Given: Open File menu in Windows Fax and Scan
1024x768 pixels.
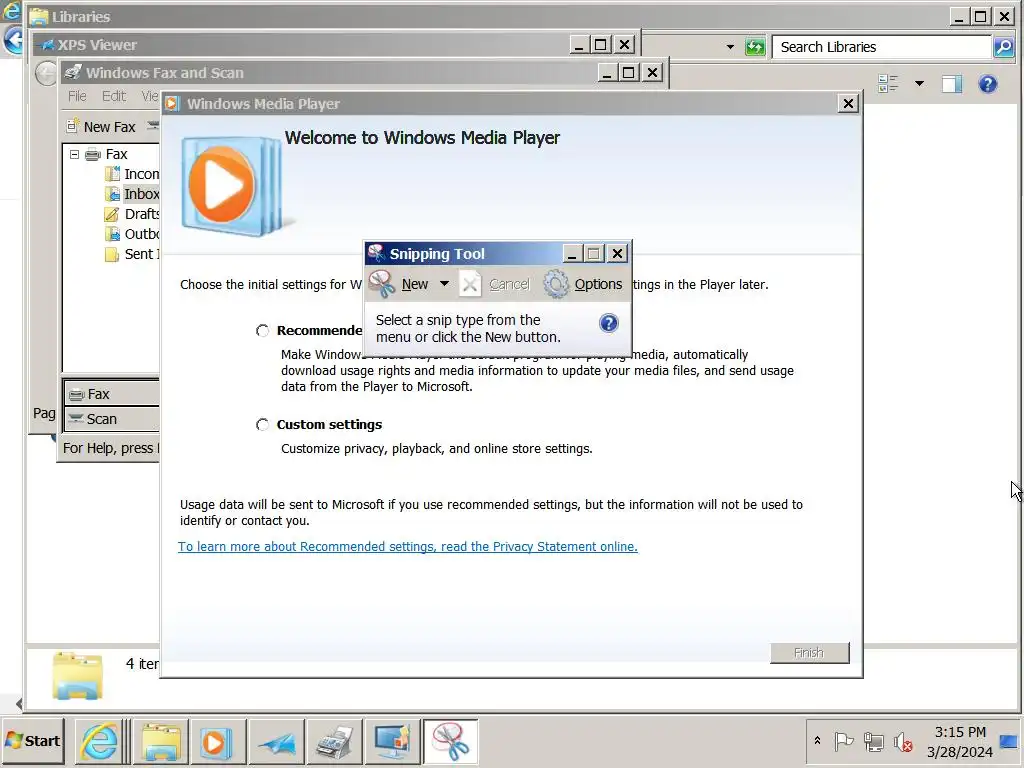Looking at the screenshot, I should pos(77,96).
